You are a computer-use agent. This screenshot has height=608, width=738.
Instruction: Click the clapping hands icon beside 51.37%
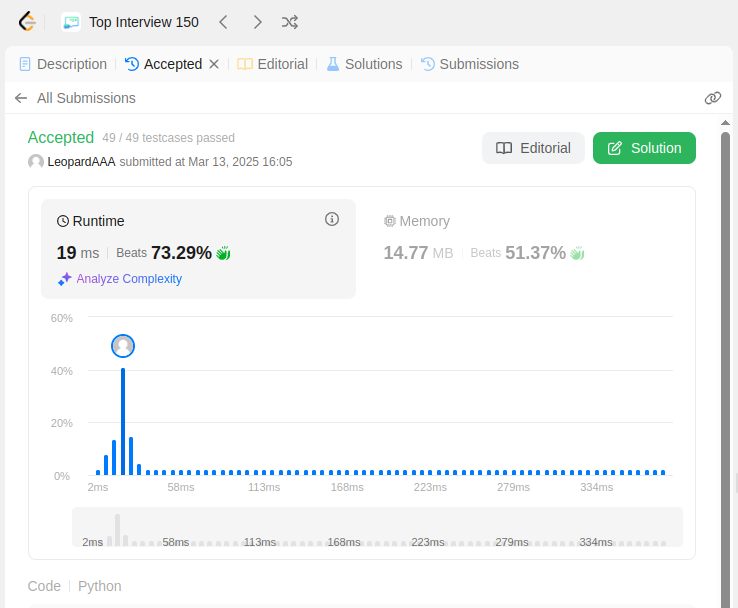pyautogui.click(x=577, y=253)
